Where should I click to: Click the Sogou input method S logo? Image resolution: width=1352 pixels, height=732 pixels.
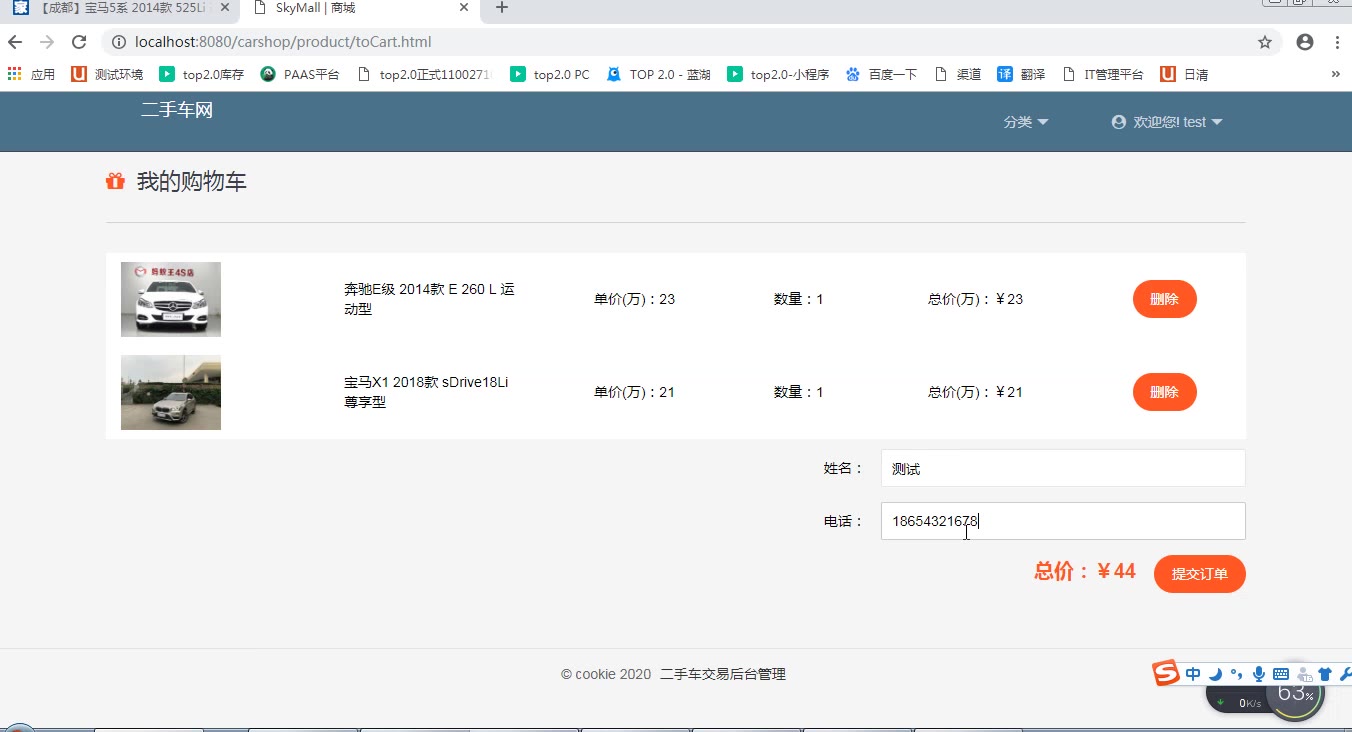click(x=1166, y=673)
